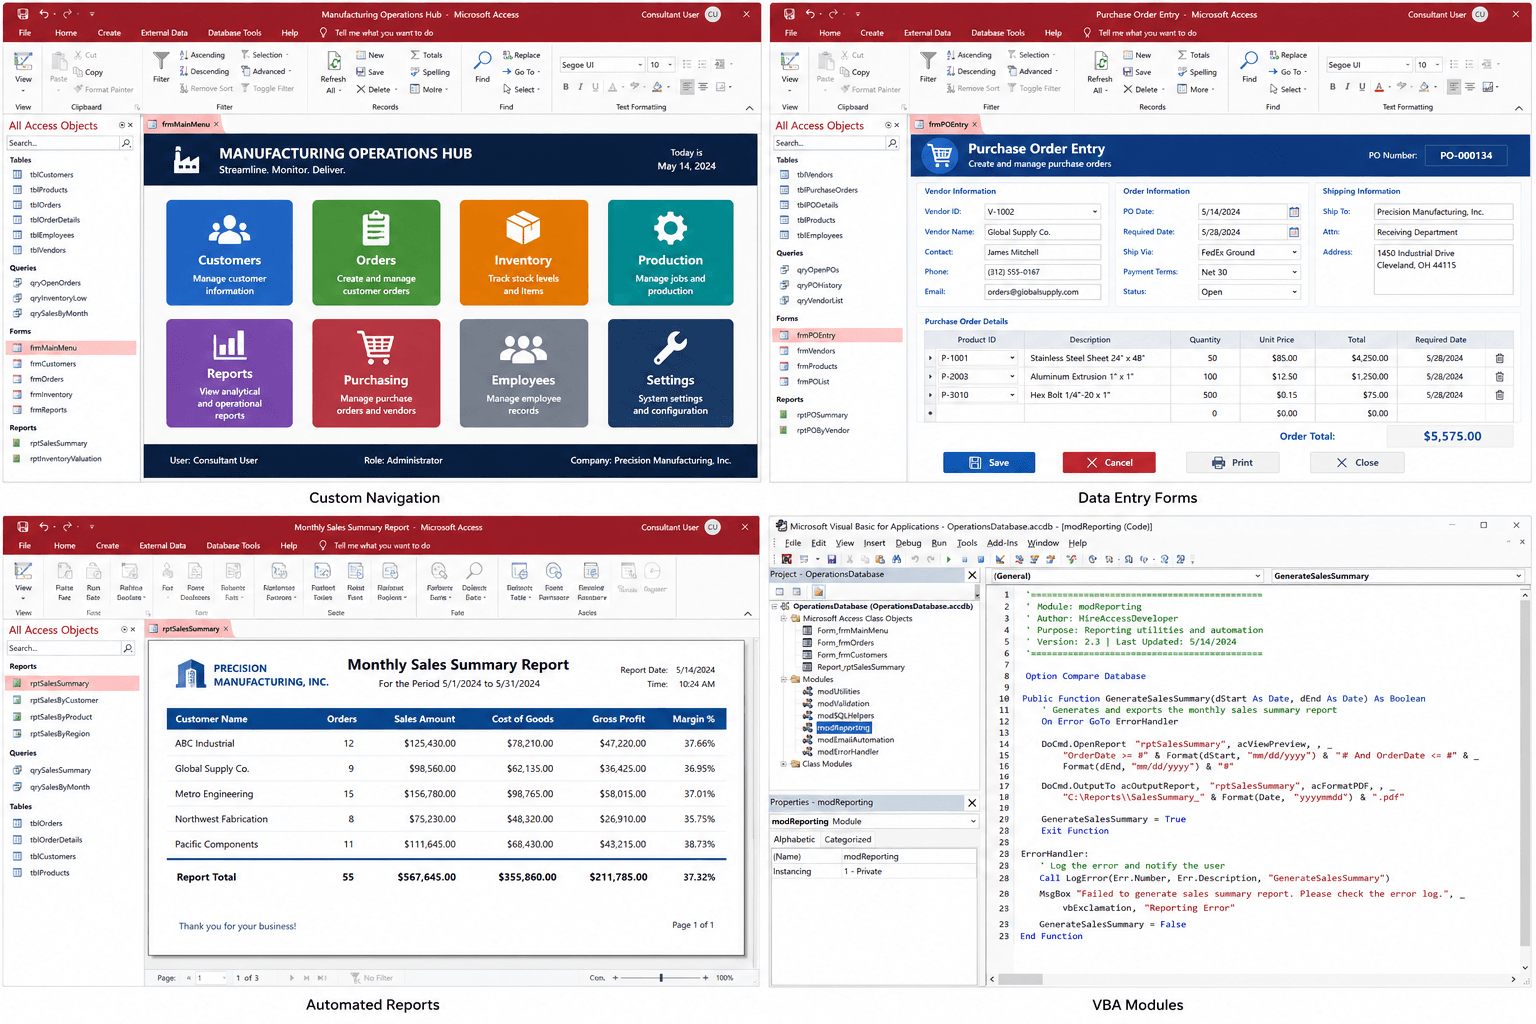This screenshot has height=1024, width=1536.
Task: Open External Data tab in Purchase Order Entry window
Action: (928, 33)
